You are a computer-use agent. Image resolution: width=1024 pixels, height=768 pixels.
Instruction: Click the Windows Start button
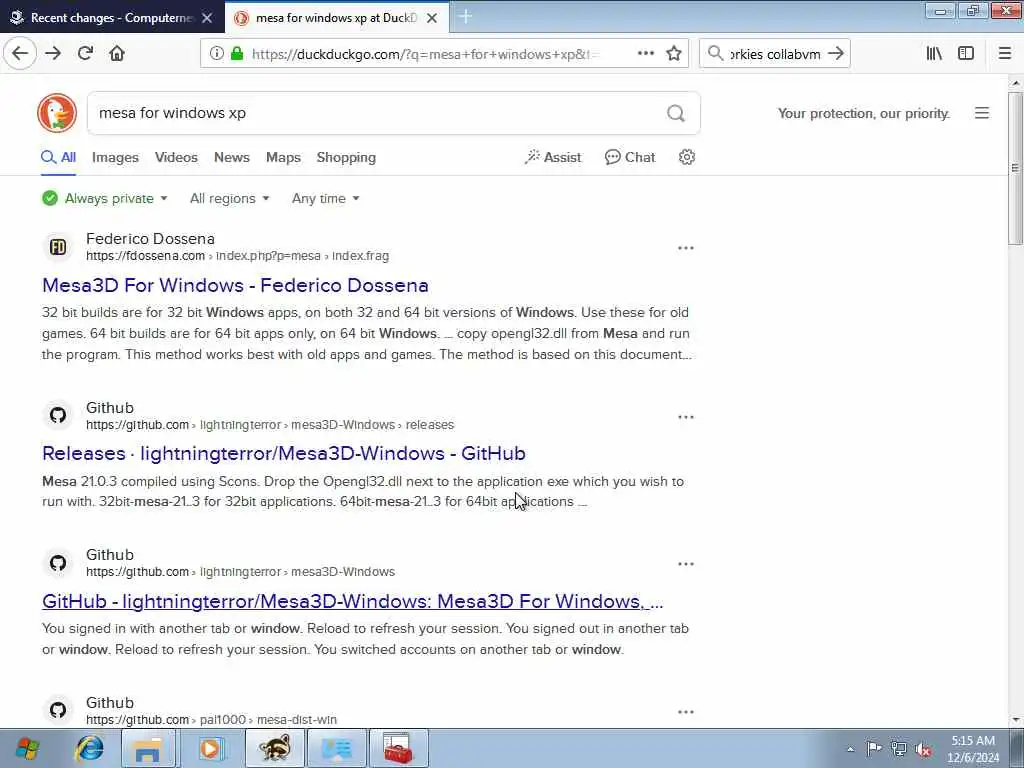27,748
